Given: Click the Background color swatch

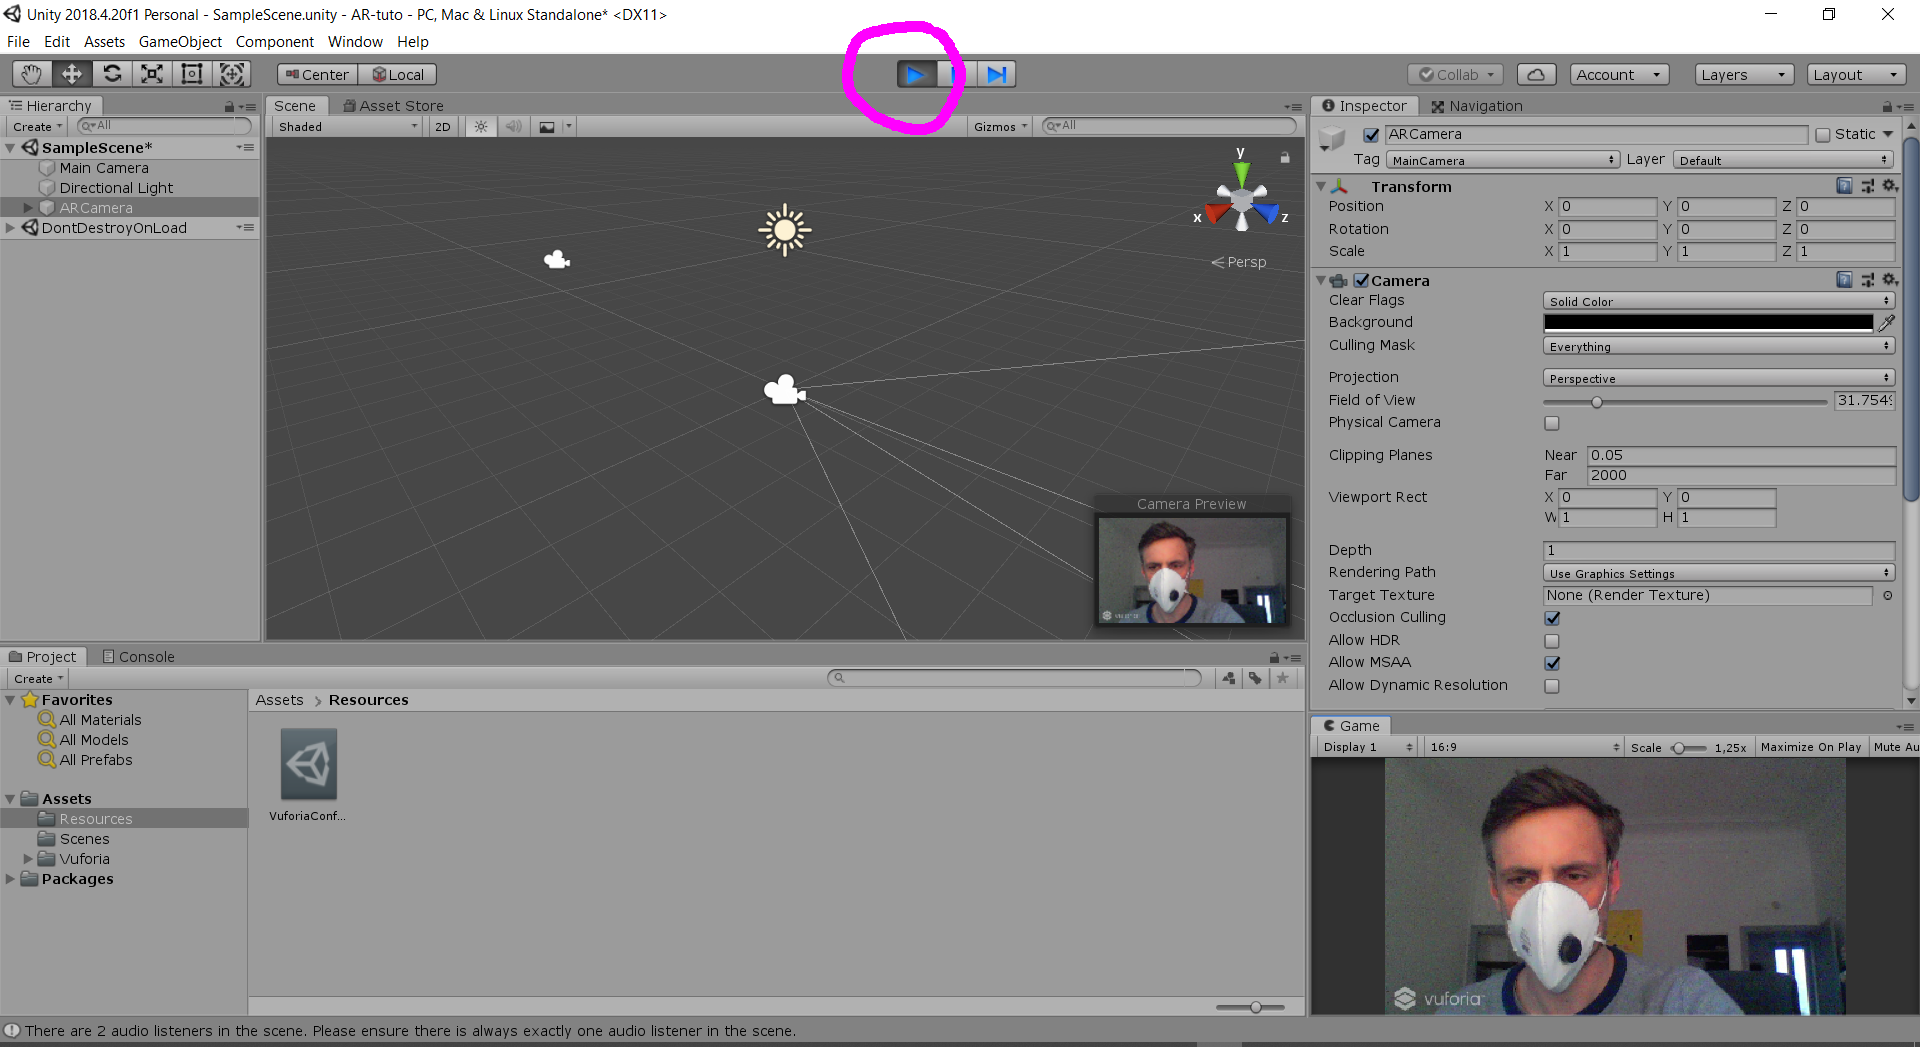Looking at the screenshot, I should point(1708,323).
